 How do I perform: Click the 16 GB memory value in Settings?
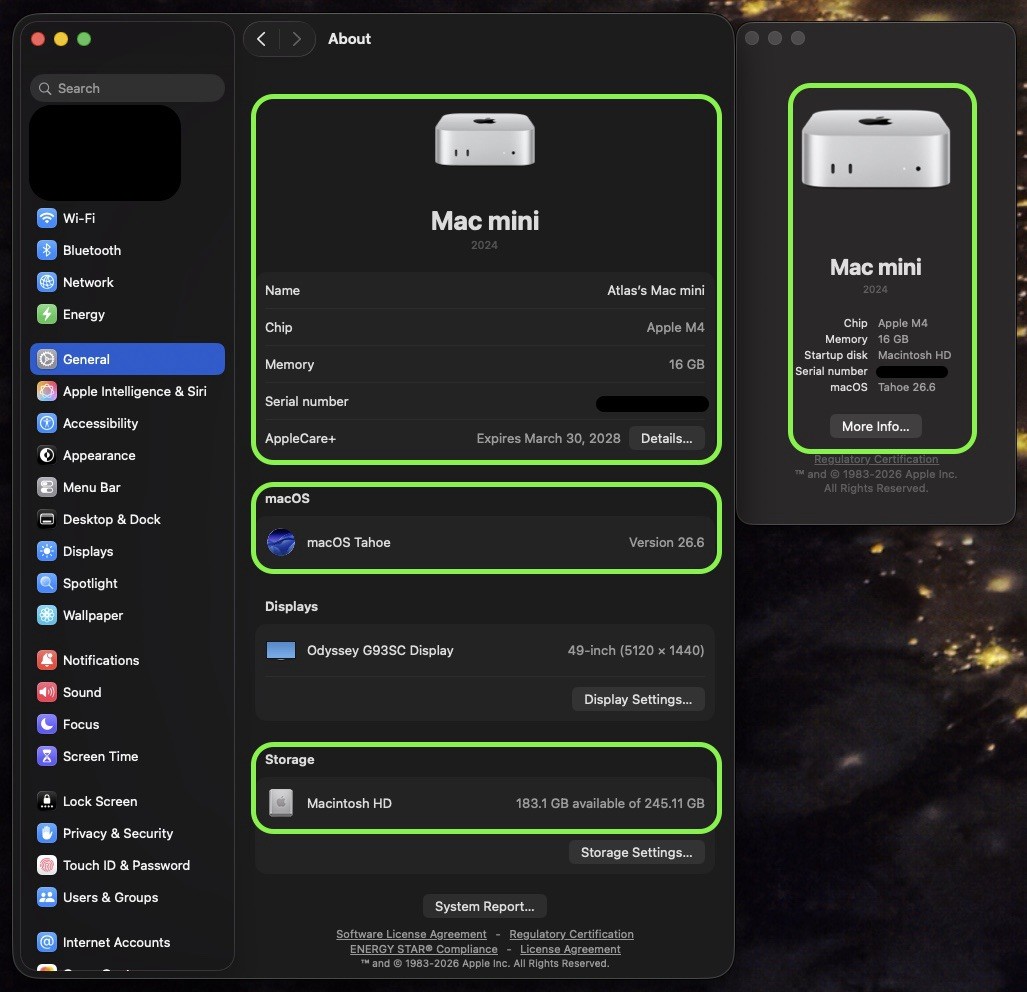point(686,364)
